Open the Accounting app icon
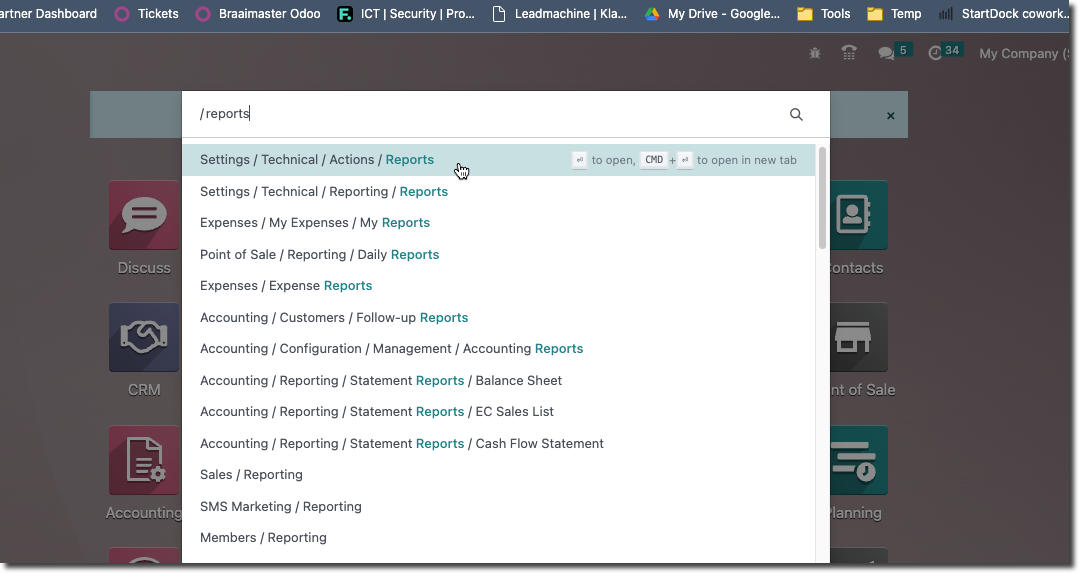1079x573 pixels. click(144, 460)
